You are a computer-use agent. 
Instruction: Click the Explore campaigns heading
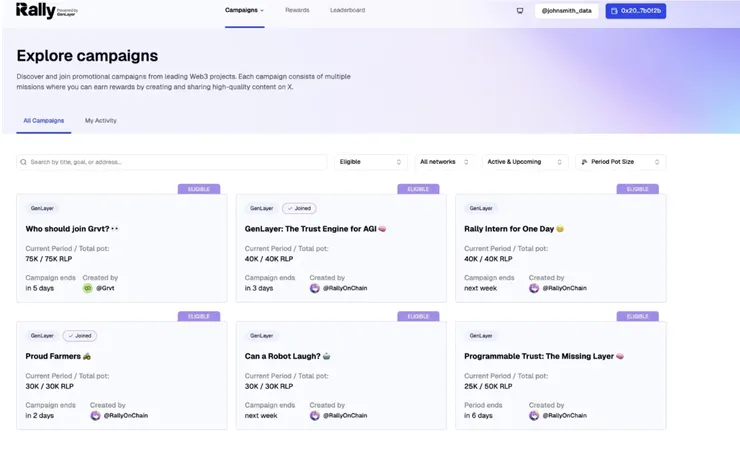click(87, 56)
